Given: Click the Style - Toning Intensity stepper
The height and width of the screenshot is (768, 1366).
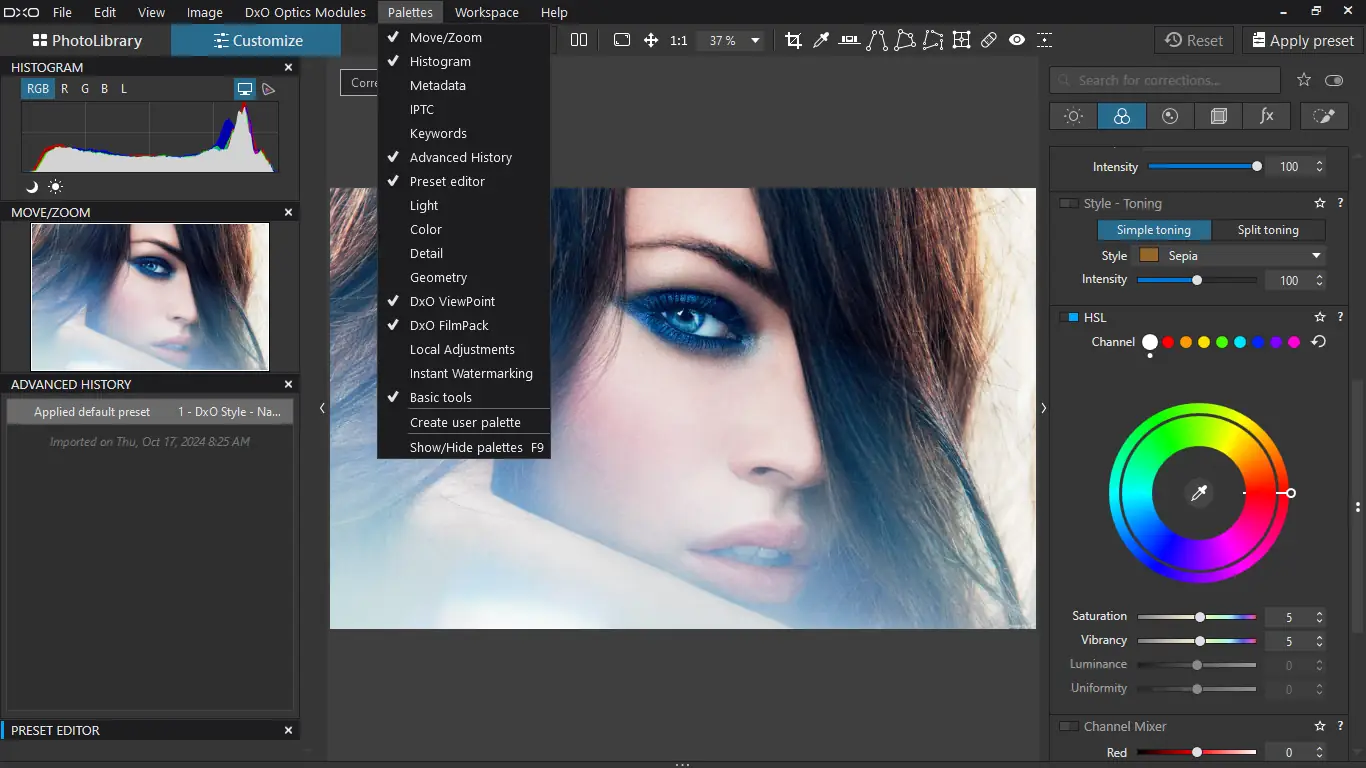Looking at the screenshot, I should 1319,280.
